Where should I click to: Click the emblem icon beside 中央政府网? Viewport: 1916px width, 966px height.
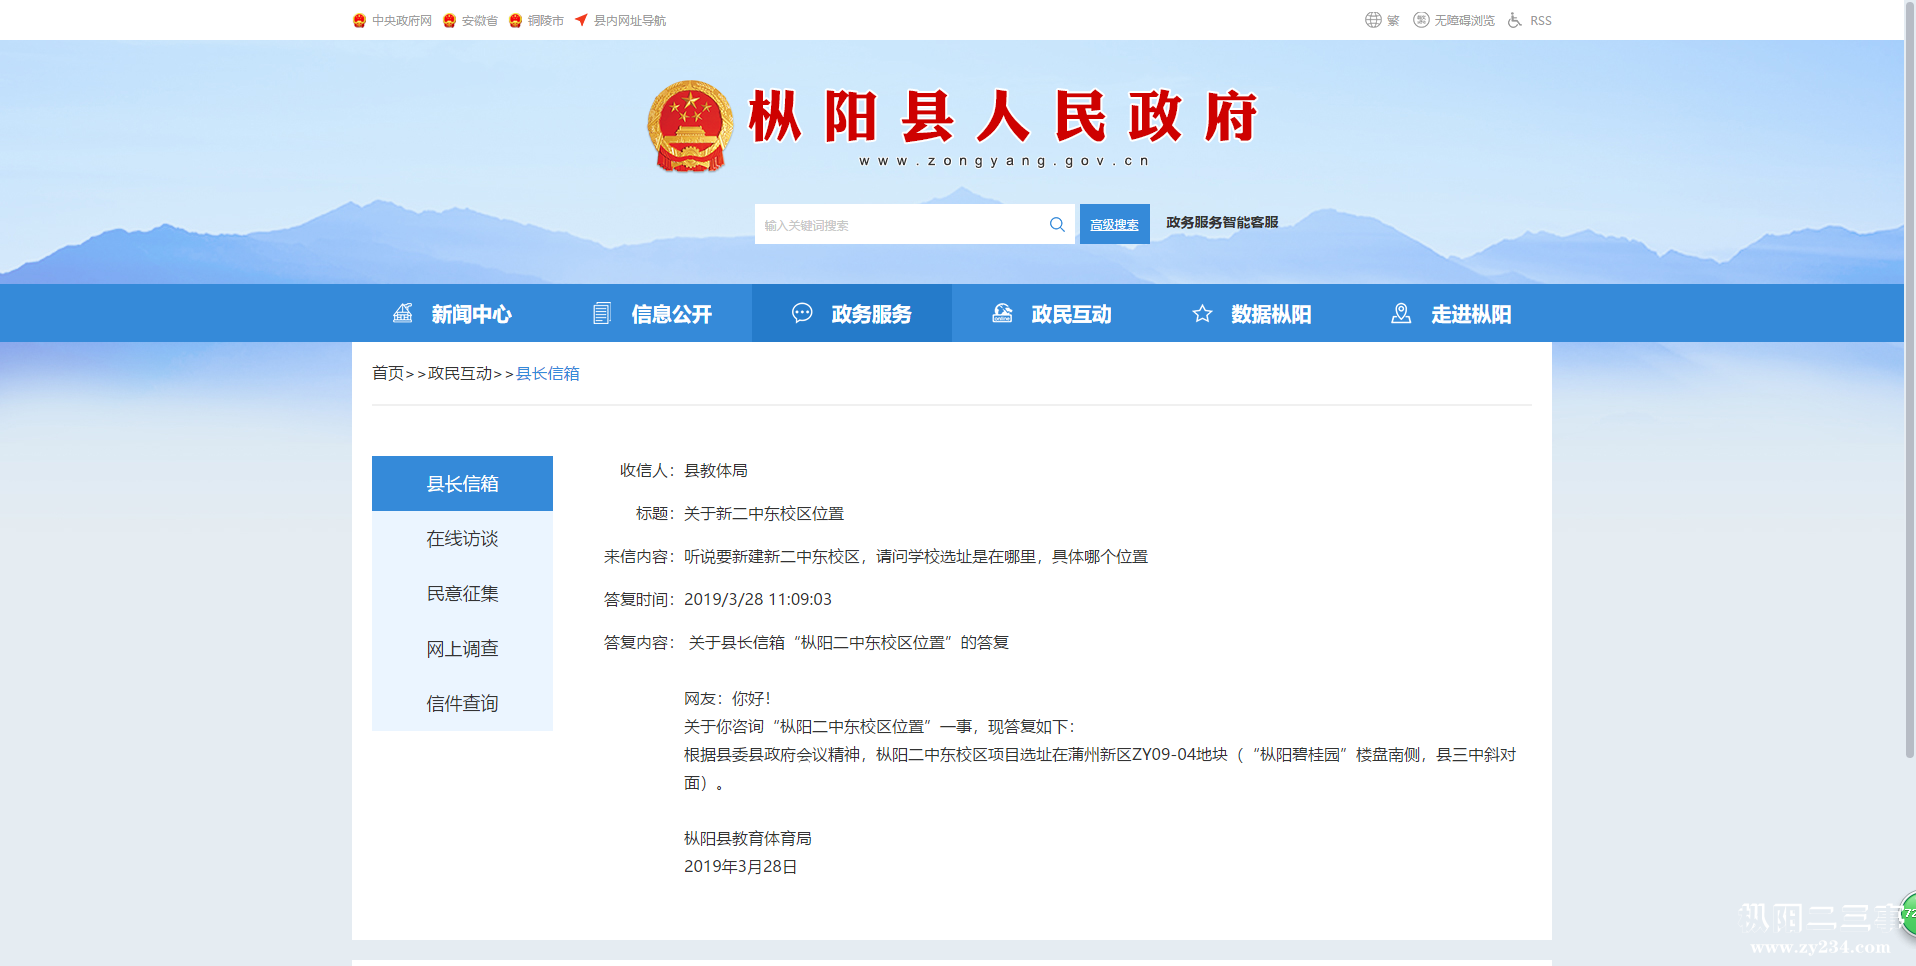point(359,20)
